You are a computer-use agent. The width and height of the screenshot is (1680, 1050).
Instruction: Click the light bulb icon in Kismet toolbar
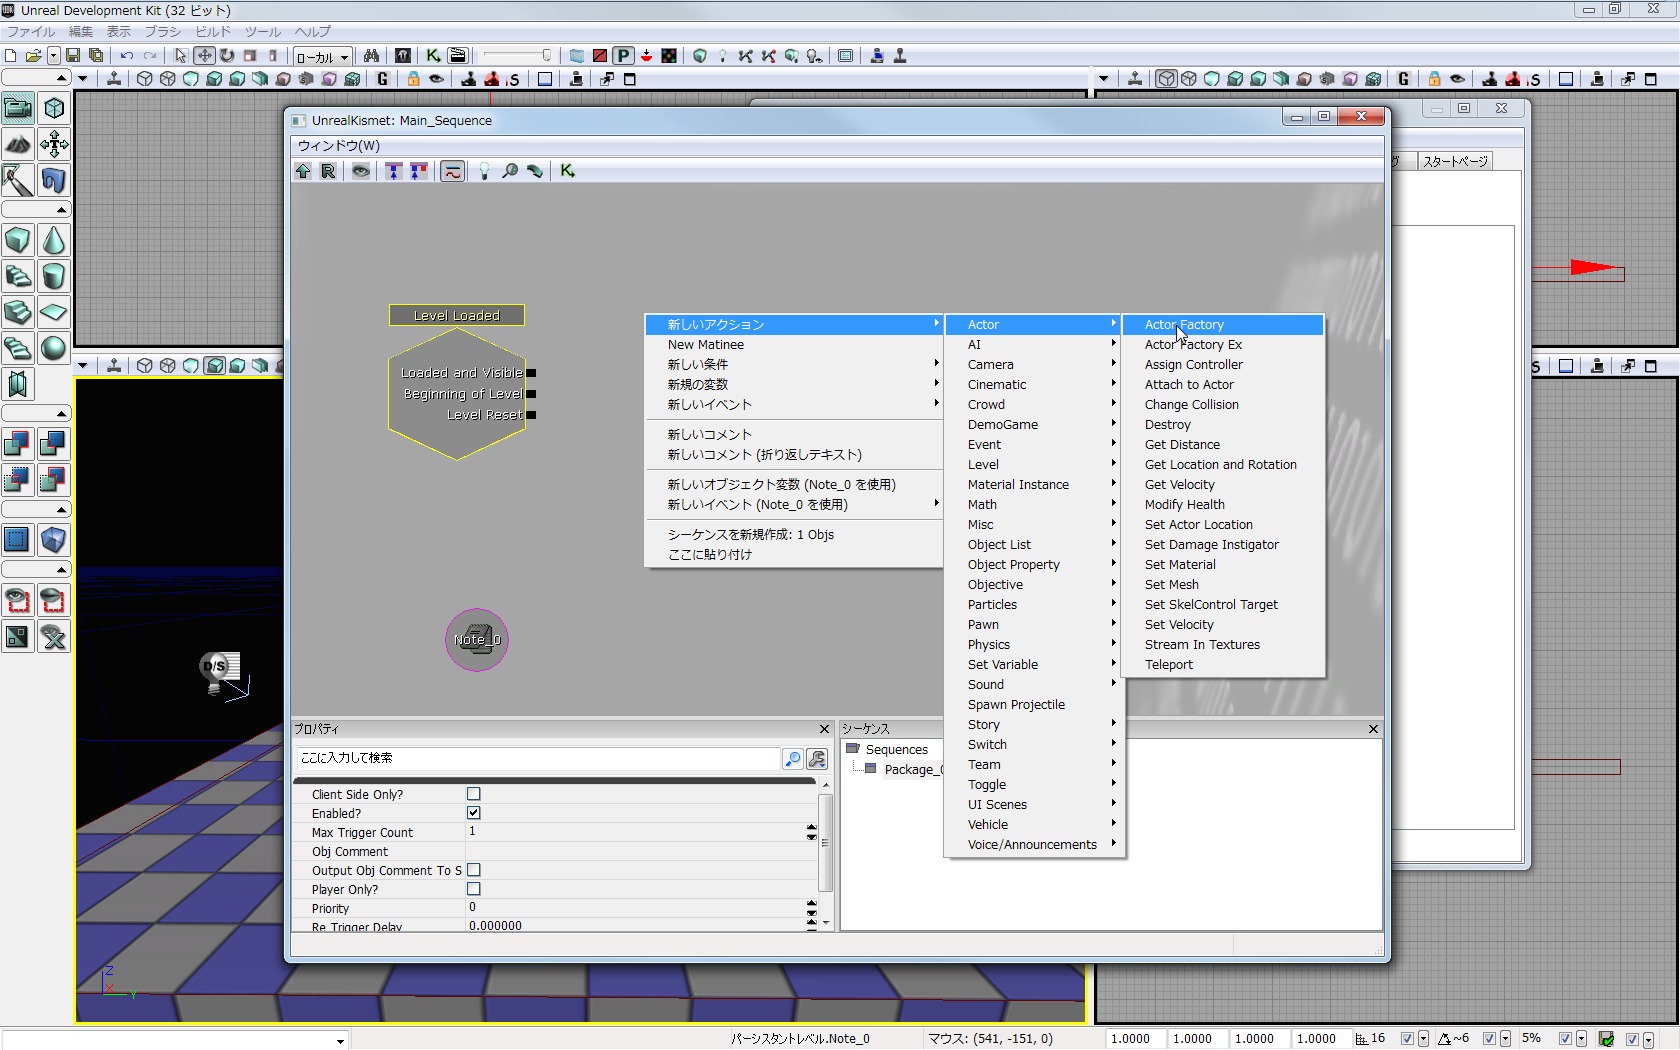pyautogui.click(x=484, y=171)
